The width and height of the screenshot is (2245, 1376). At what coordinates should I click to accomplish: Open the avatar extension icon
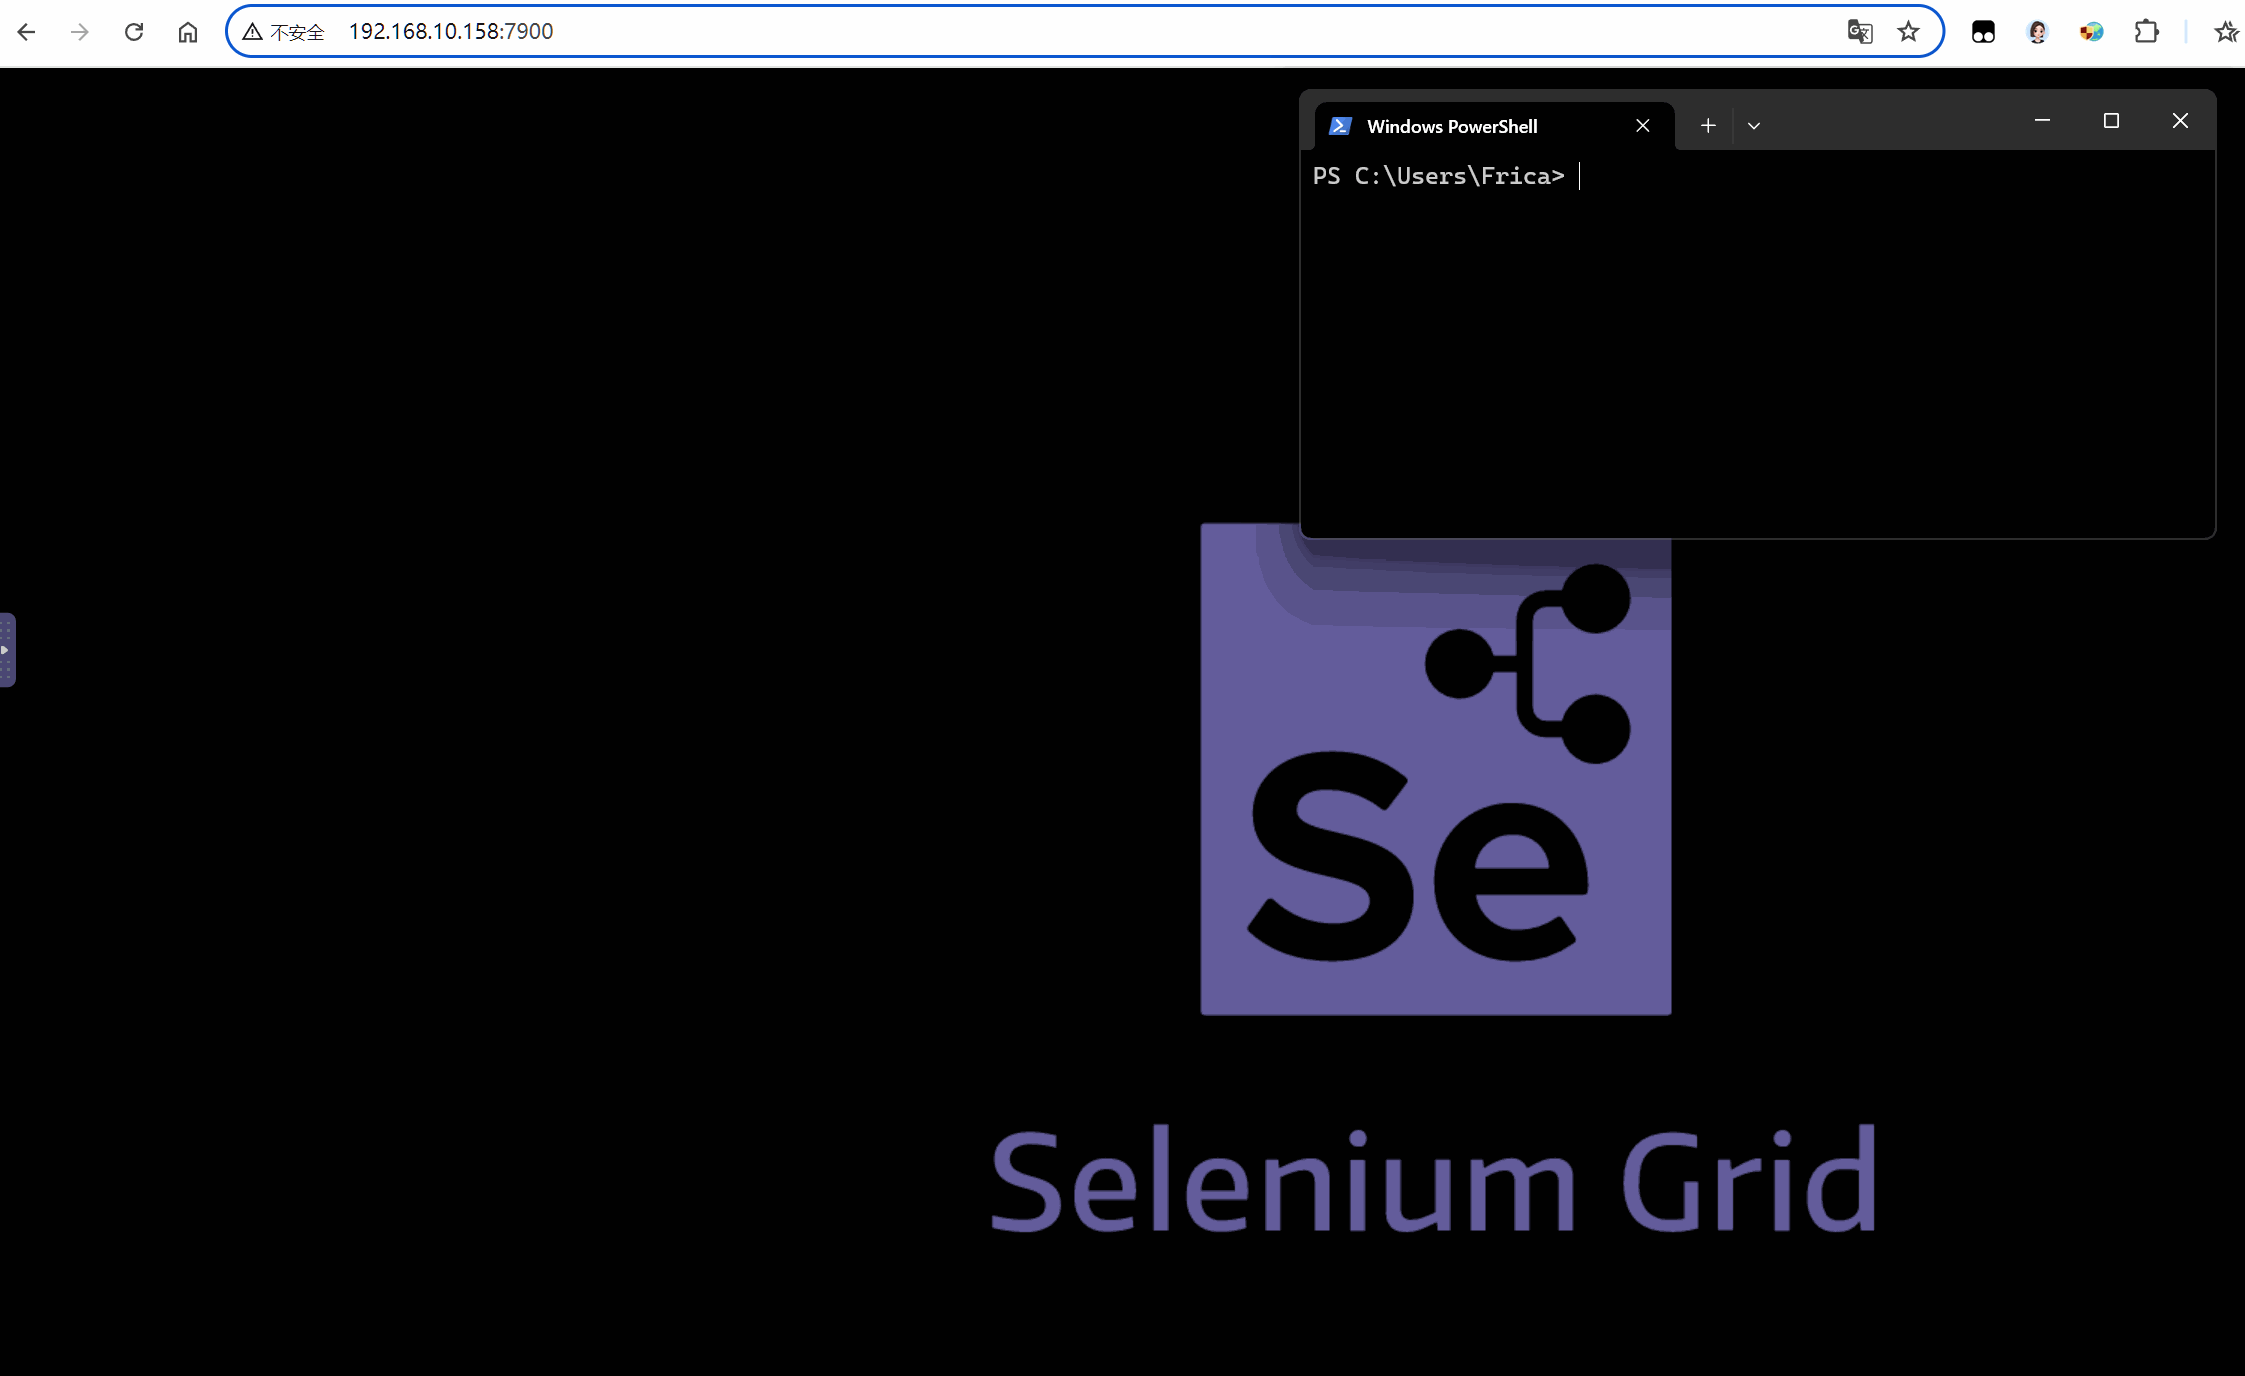click(2037, 32)
